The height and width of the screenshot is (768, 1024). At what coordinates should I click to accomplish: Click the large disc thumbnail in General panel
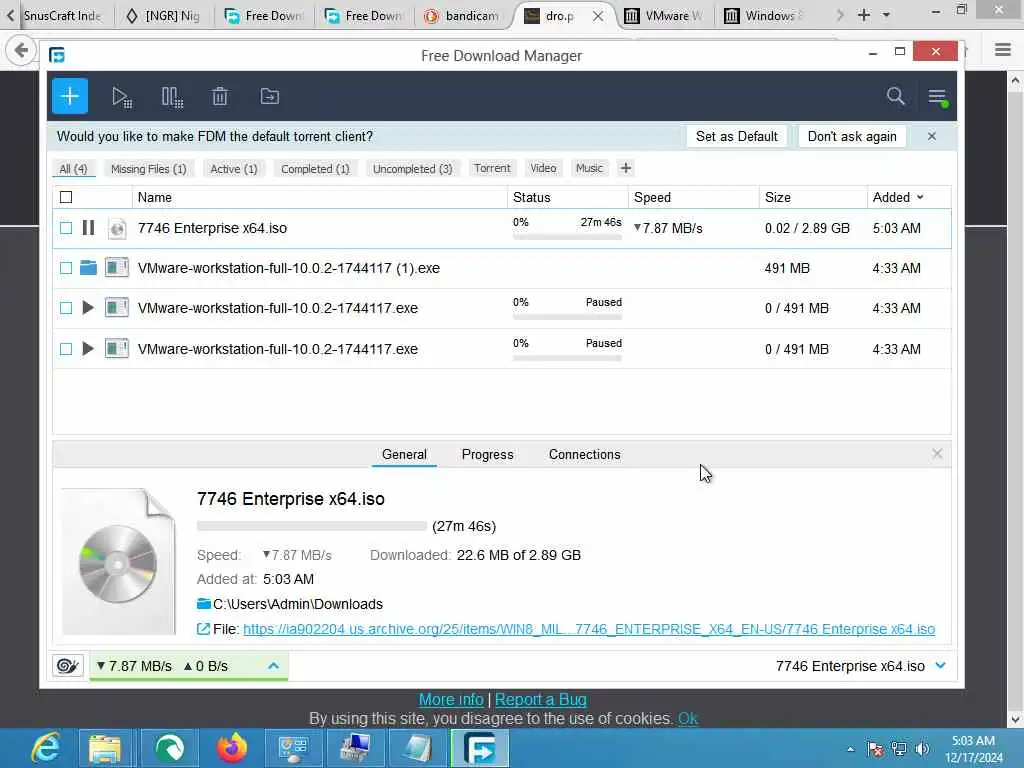118,562
